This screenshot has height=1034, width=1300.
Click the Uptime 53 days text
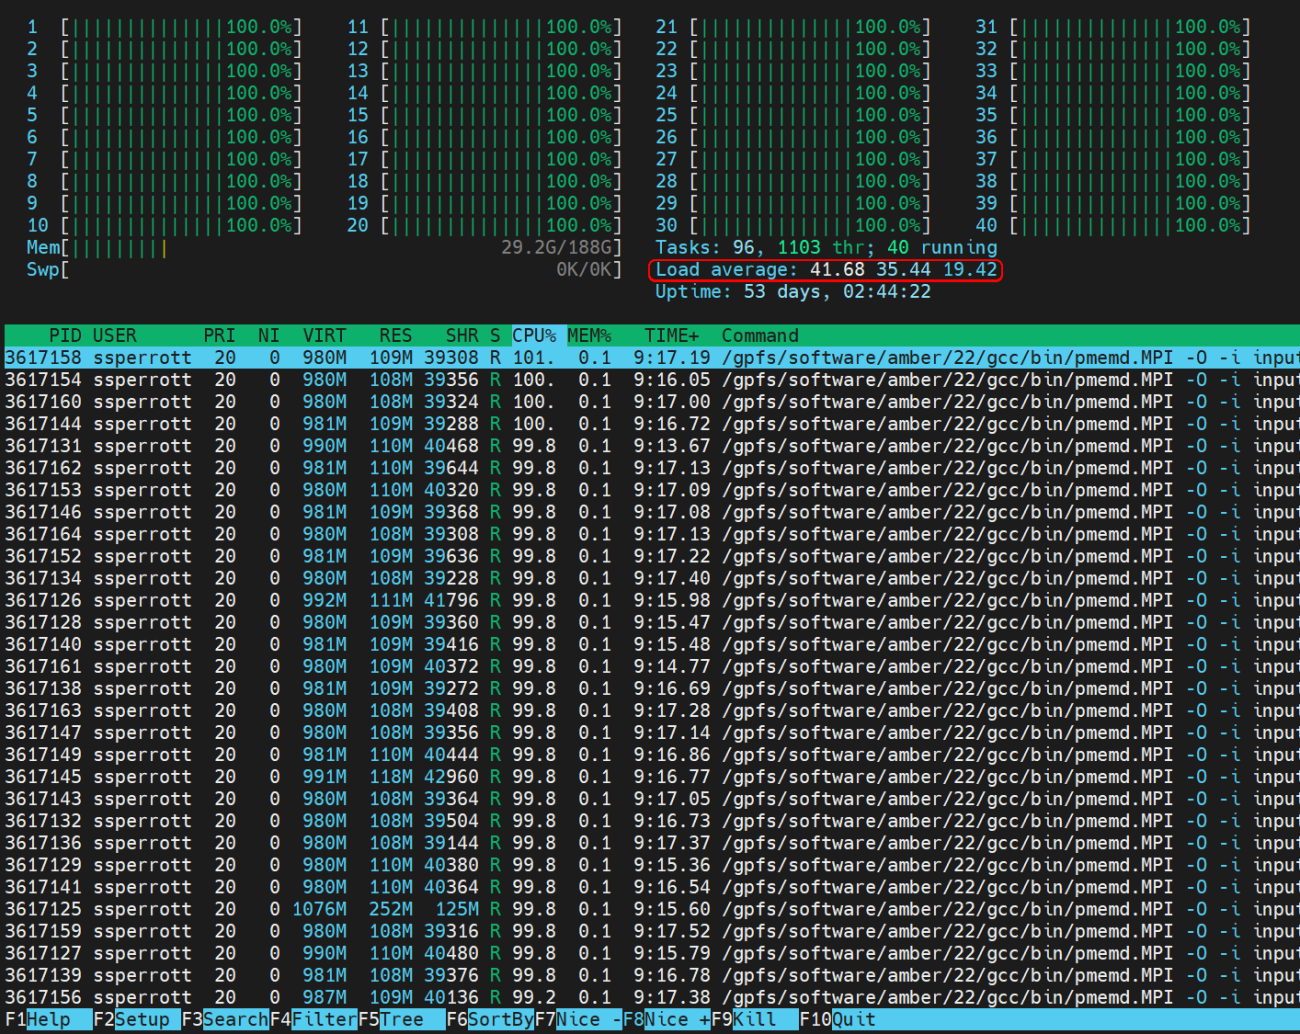(793, 292)
